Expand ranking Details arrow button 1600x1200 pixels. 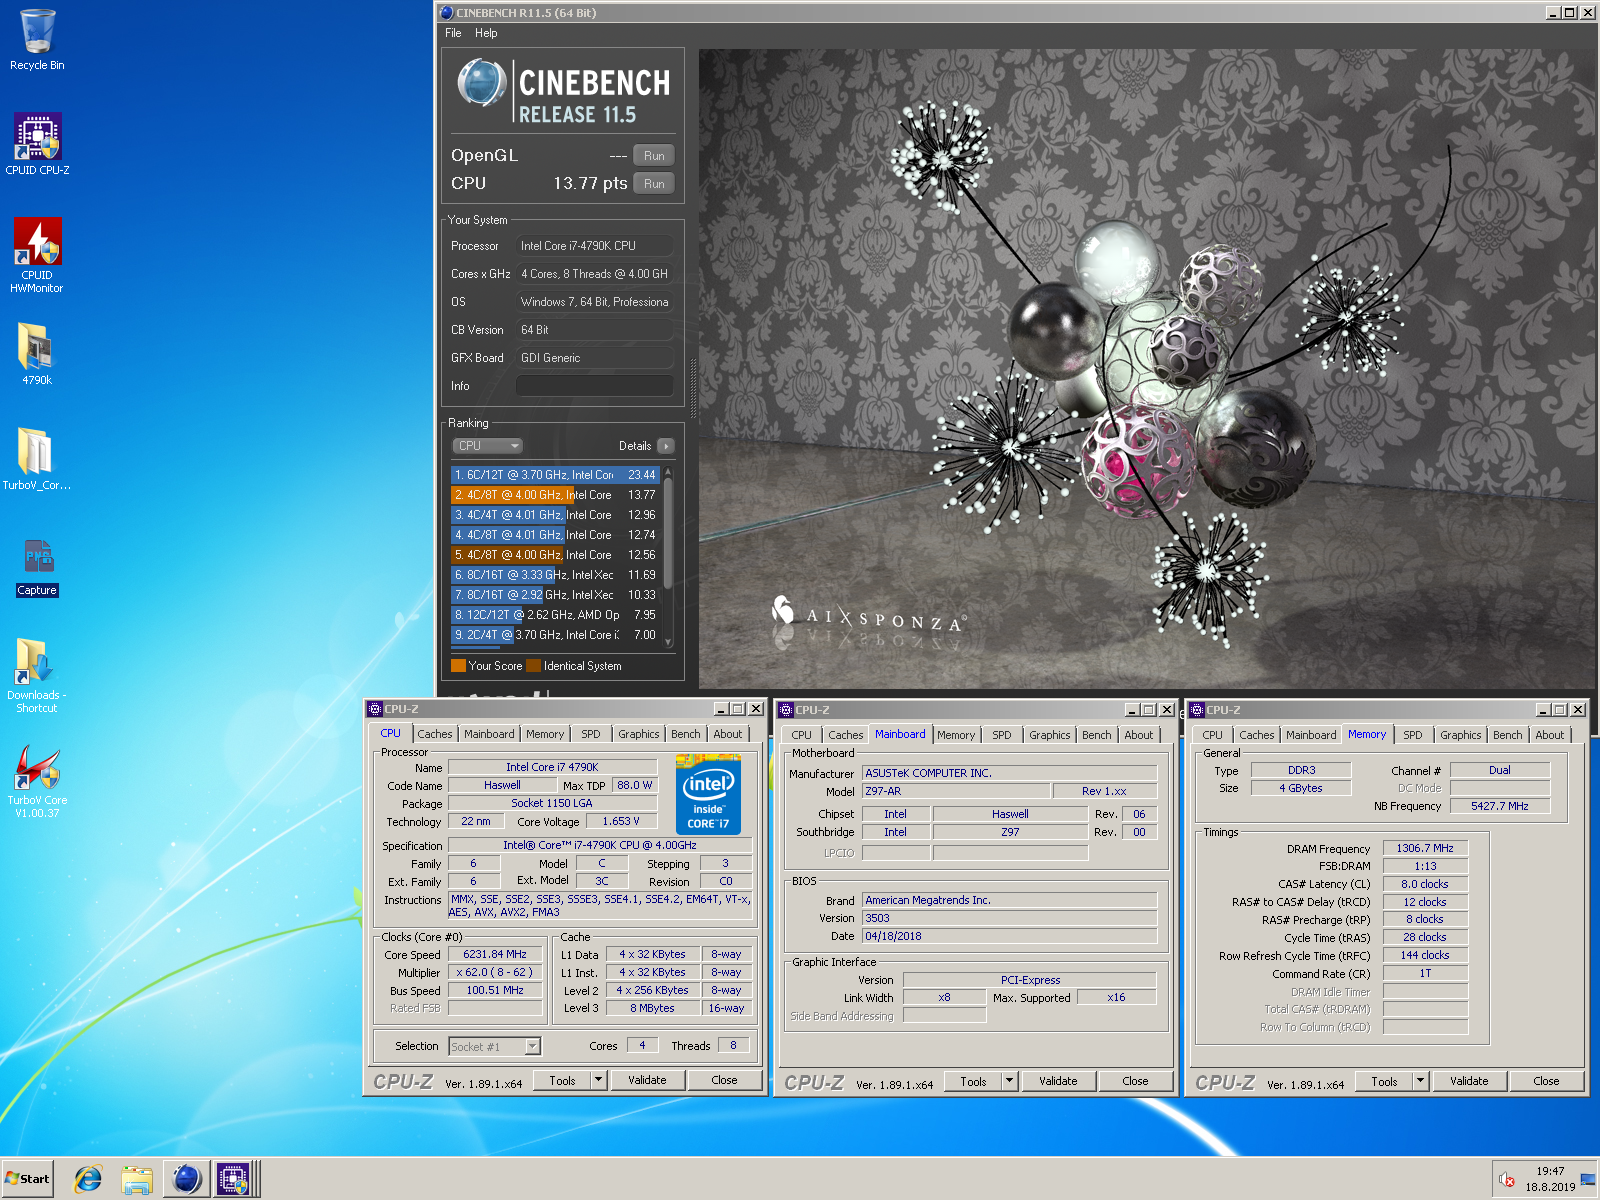pyautogui.click(x=666, y=446)
